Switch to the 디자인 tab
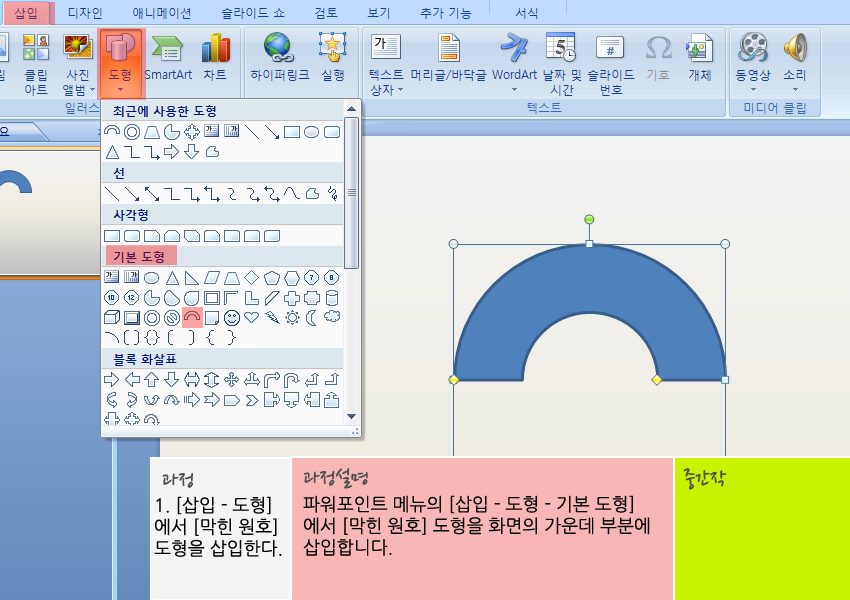850x600 pixels. (85, 13)
